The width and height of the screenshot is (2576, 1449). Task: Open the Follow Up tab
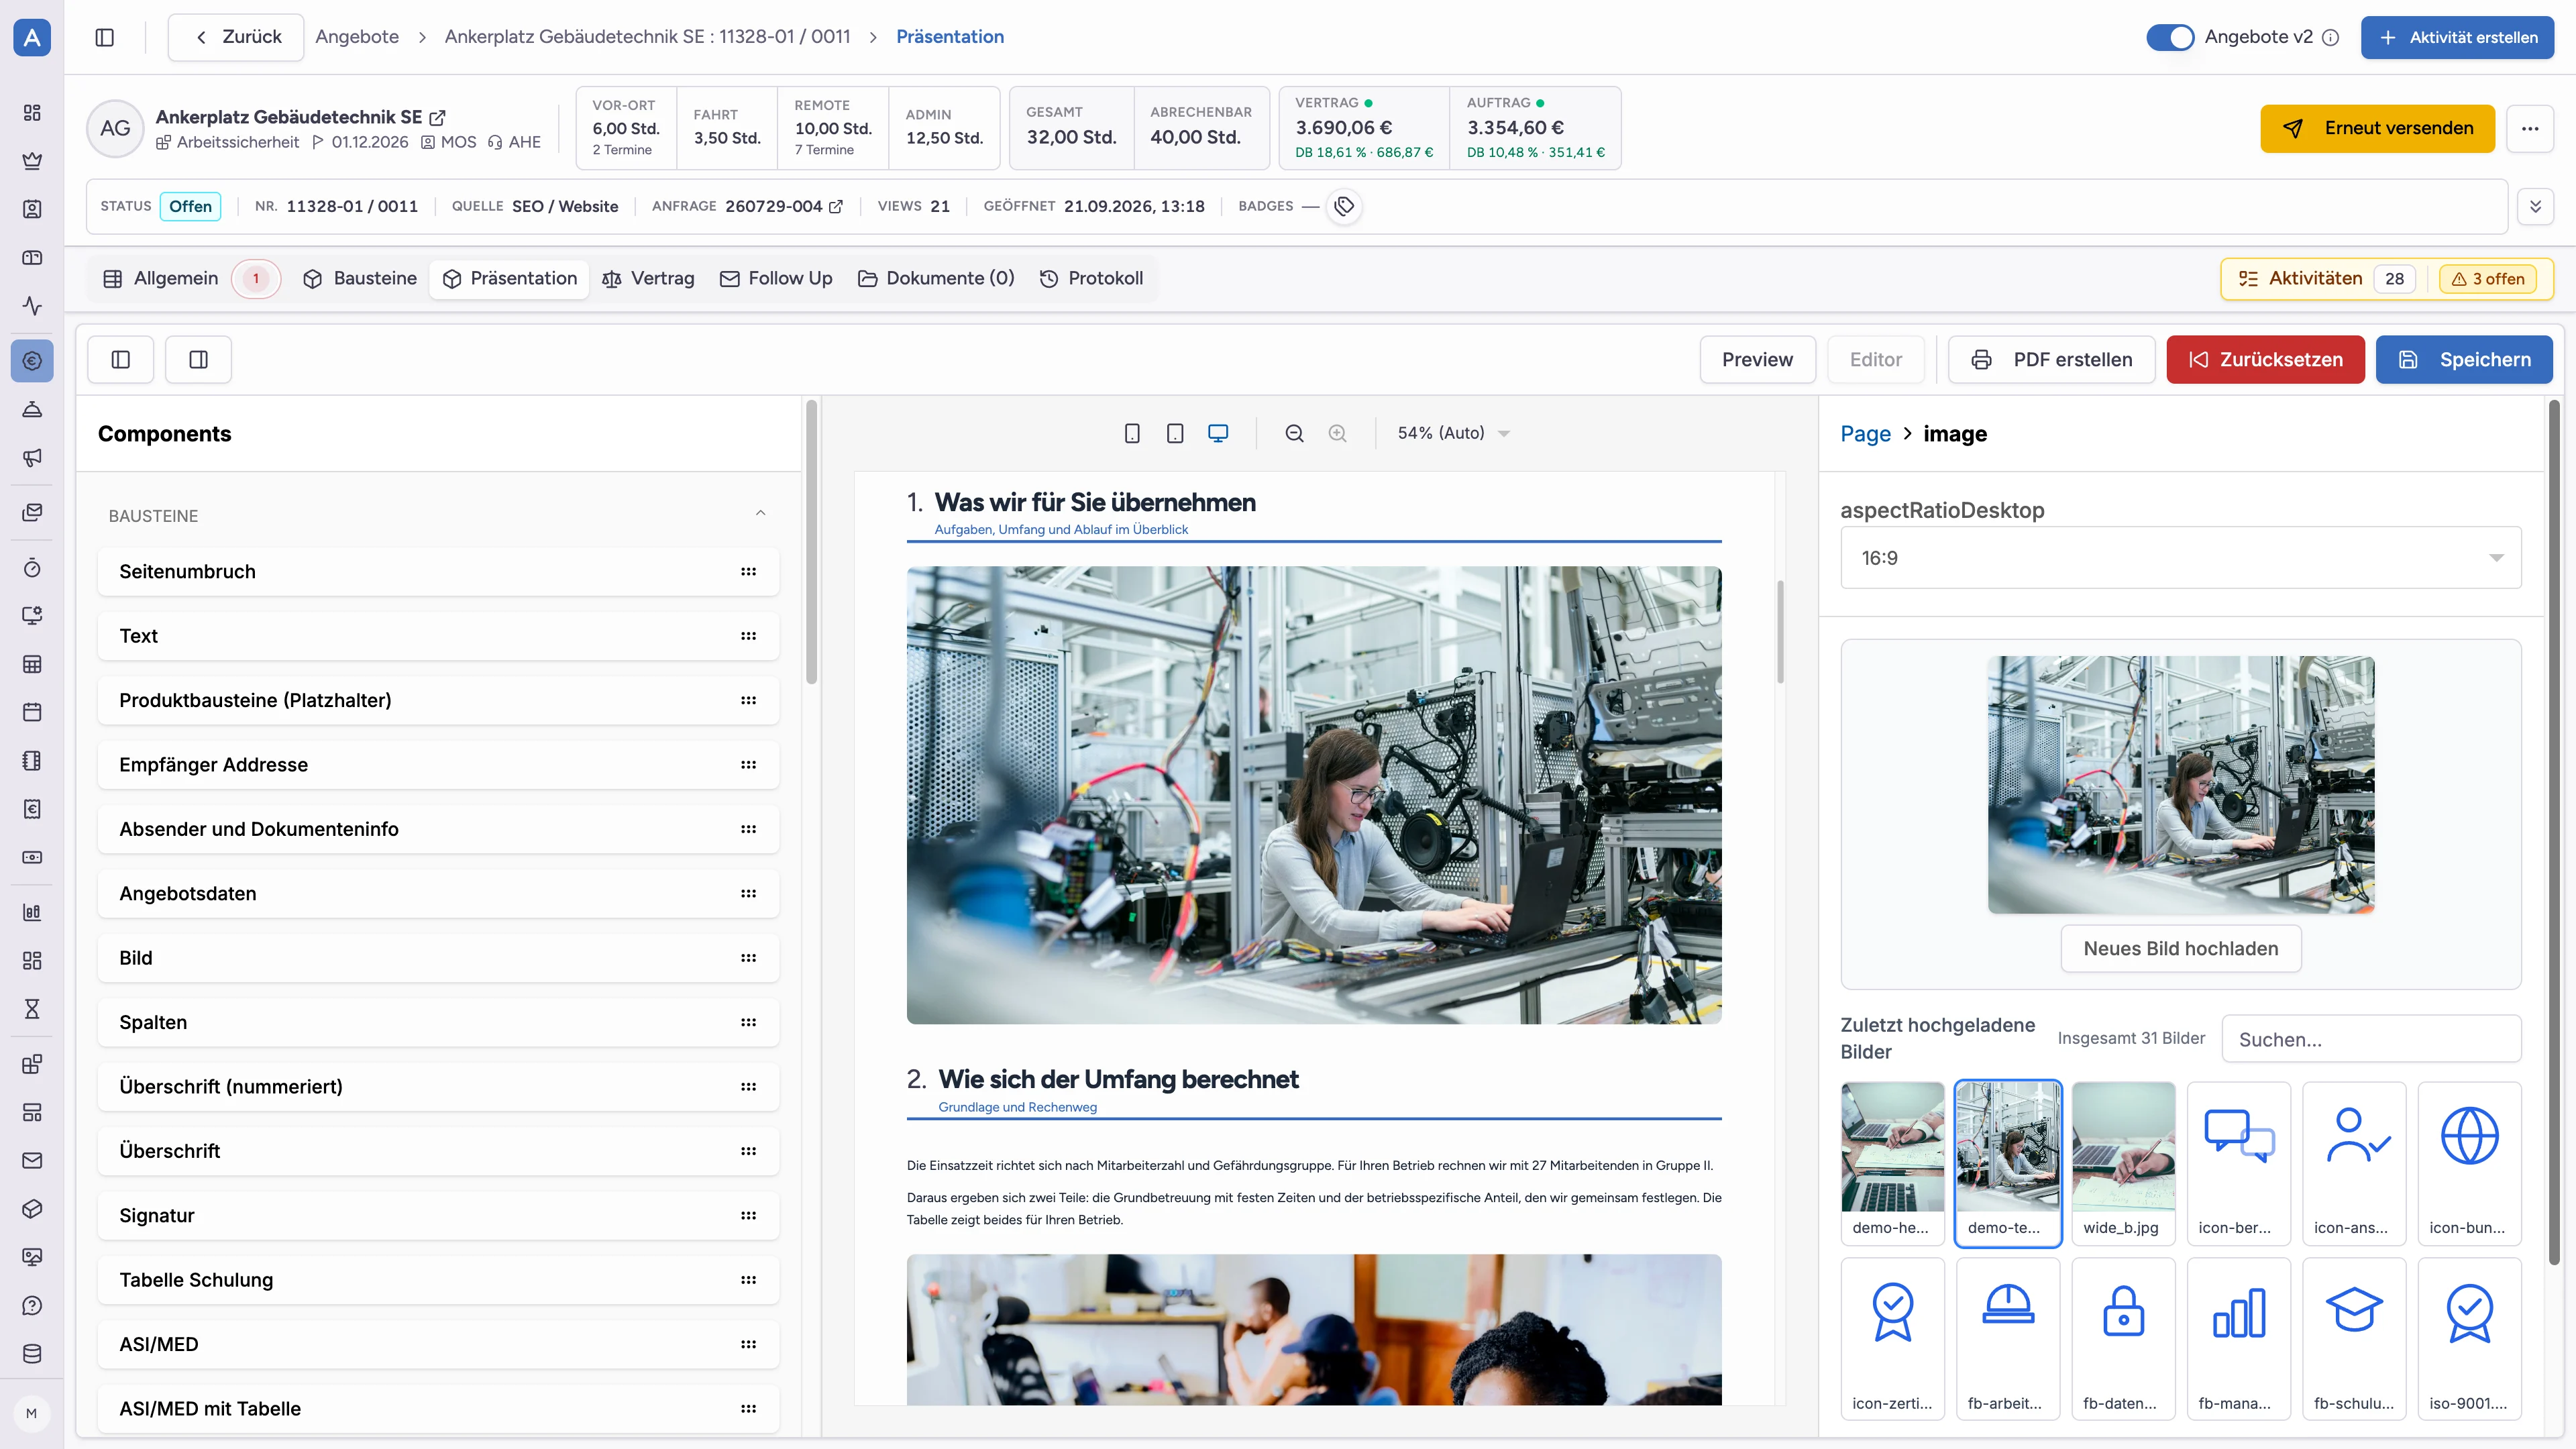[x=776, y=279]
